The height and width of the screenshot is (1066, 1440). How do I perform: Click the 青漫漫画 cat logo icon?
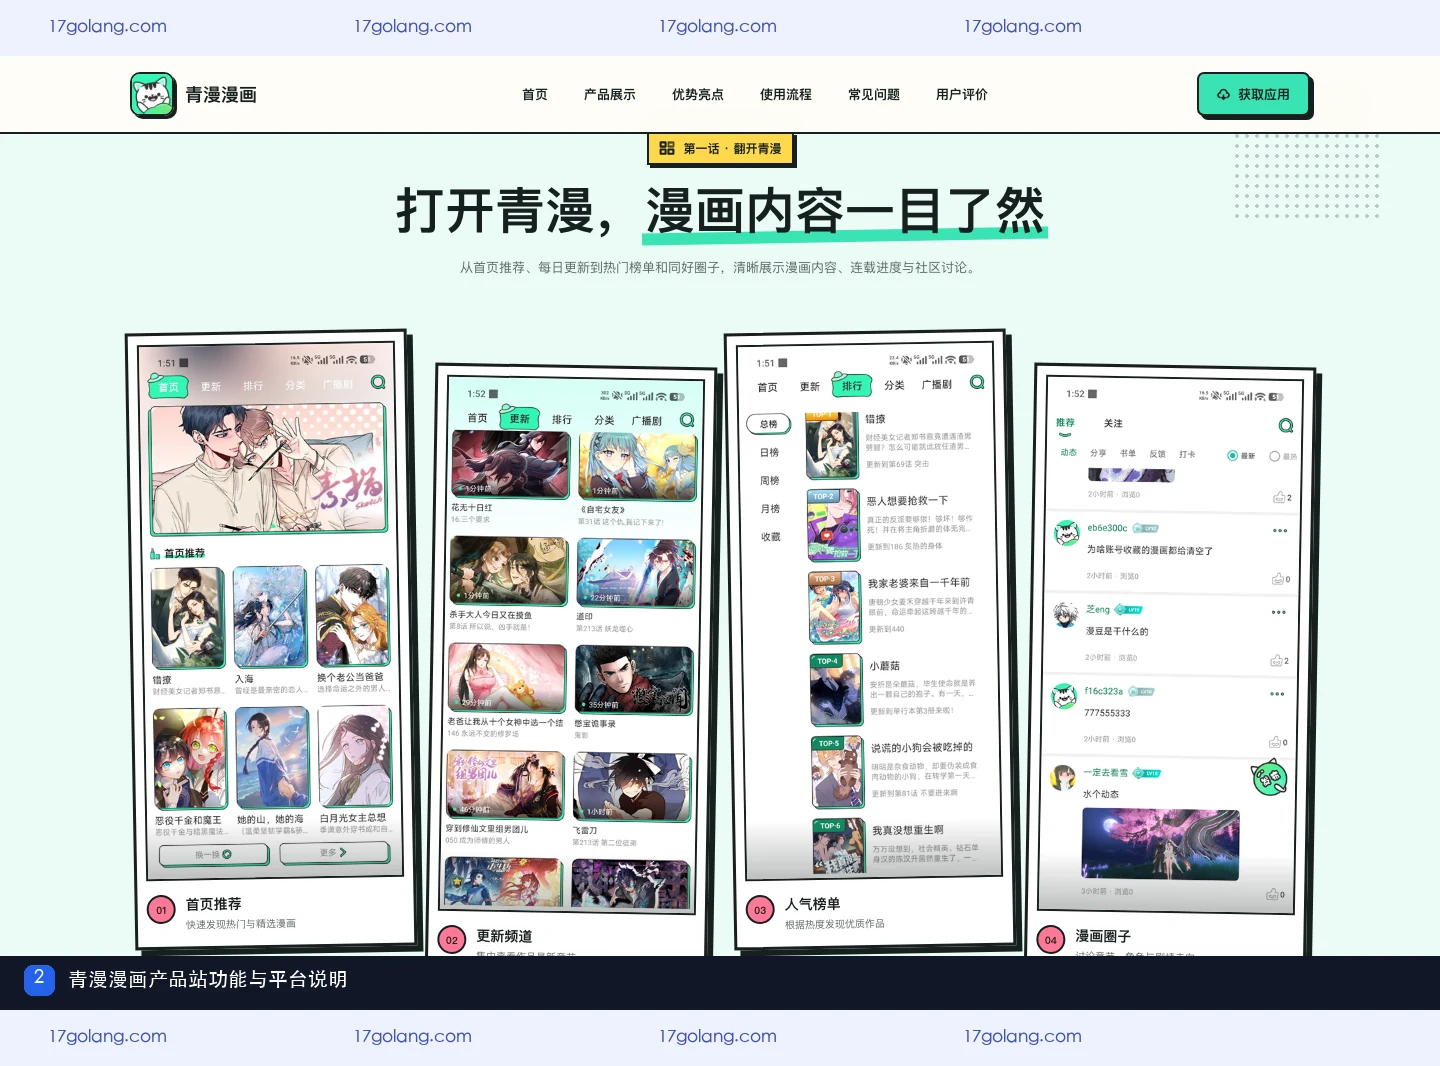153,95
